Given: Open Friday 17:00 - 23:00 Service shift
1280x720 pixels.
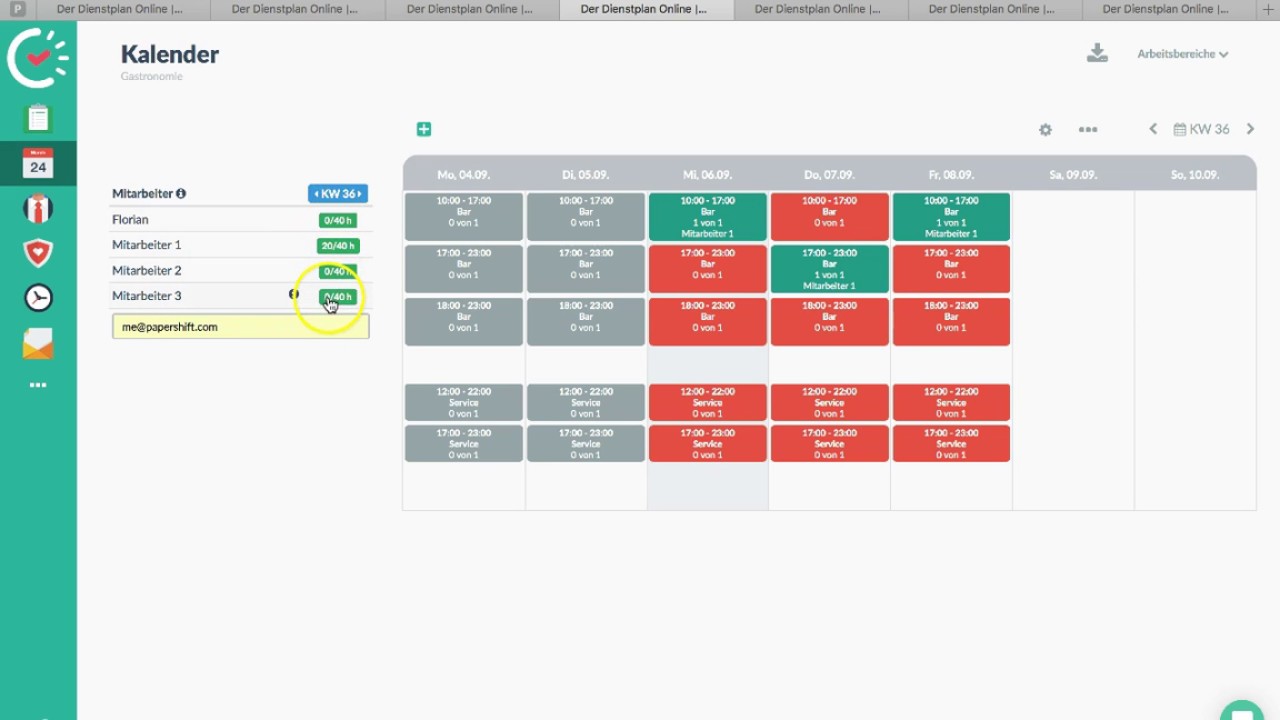Looking at the screenshot, I should coord(952,443).
